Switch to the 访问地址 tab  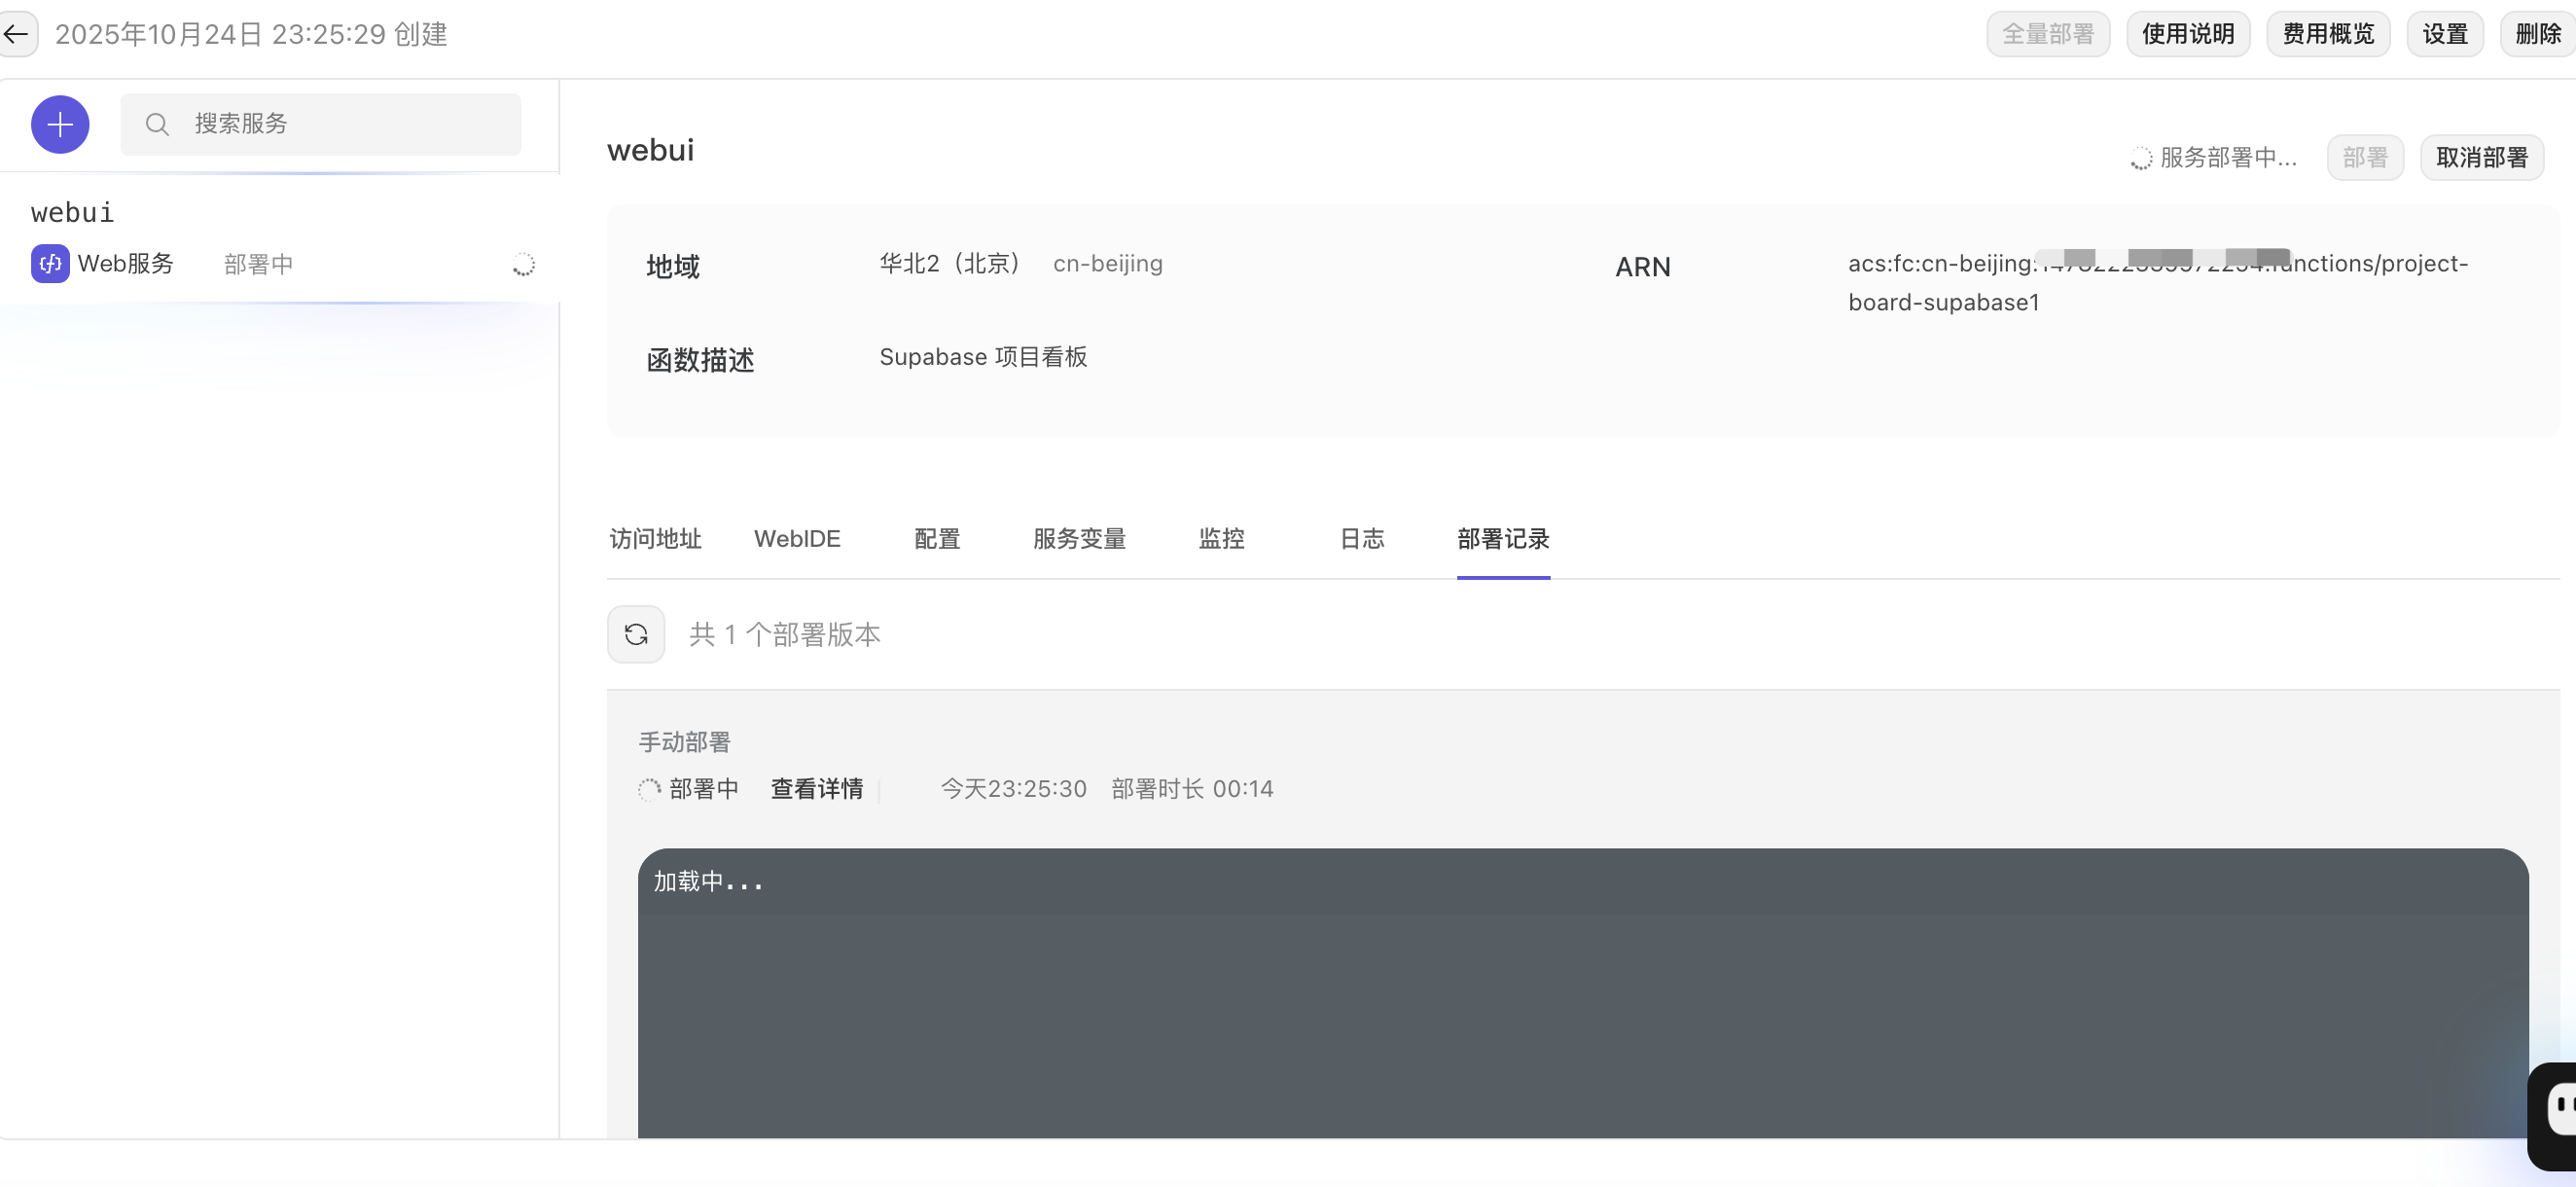click(655, 539)
